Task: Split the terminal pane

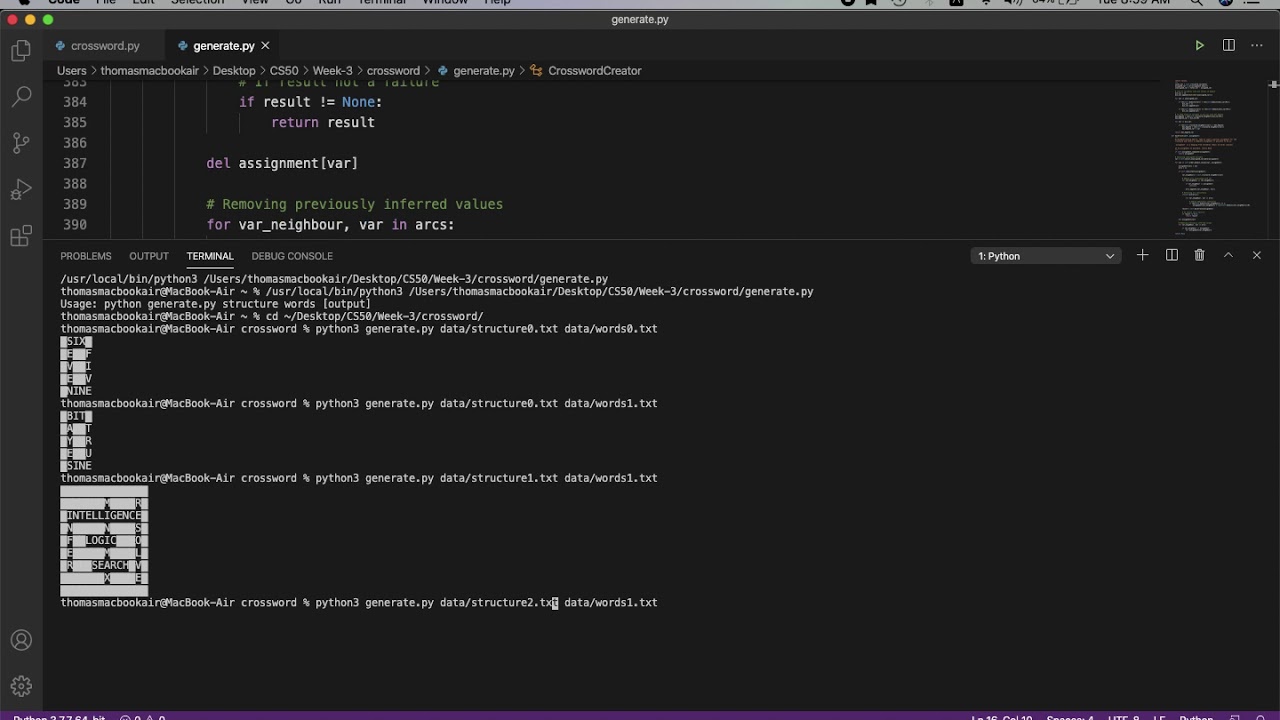Action: point(1171,255)
